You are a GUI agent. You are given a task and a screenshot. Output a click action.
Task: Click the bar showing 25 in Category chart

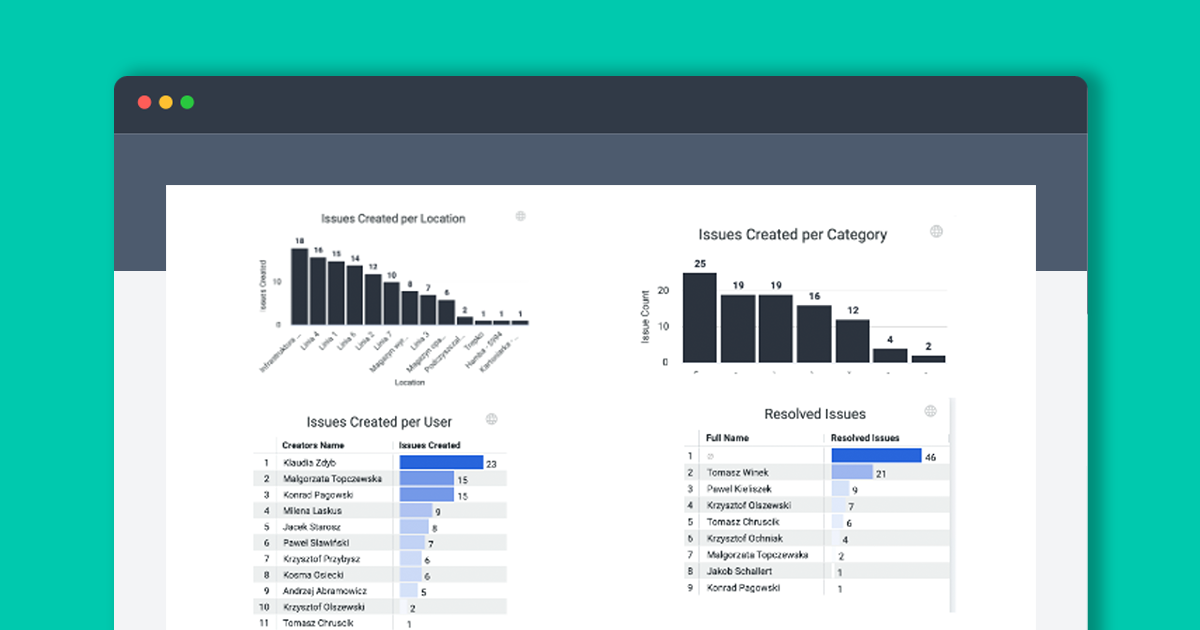click(x=699, y=315)
